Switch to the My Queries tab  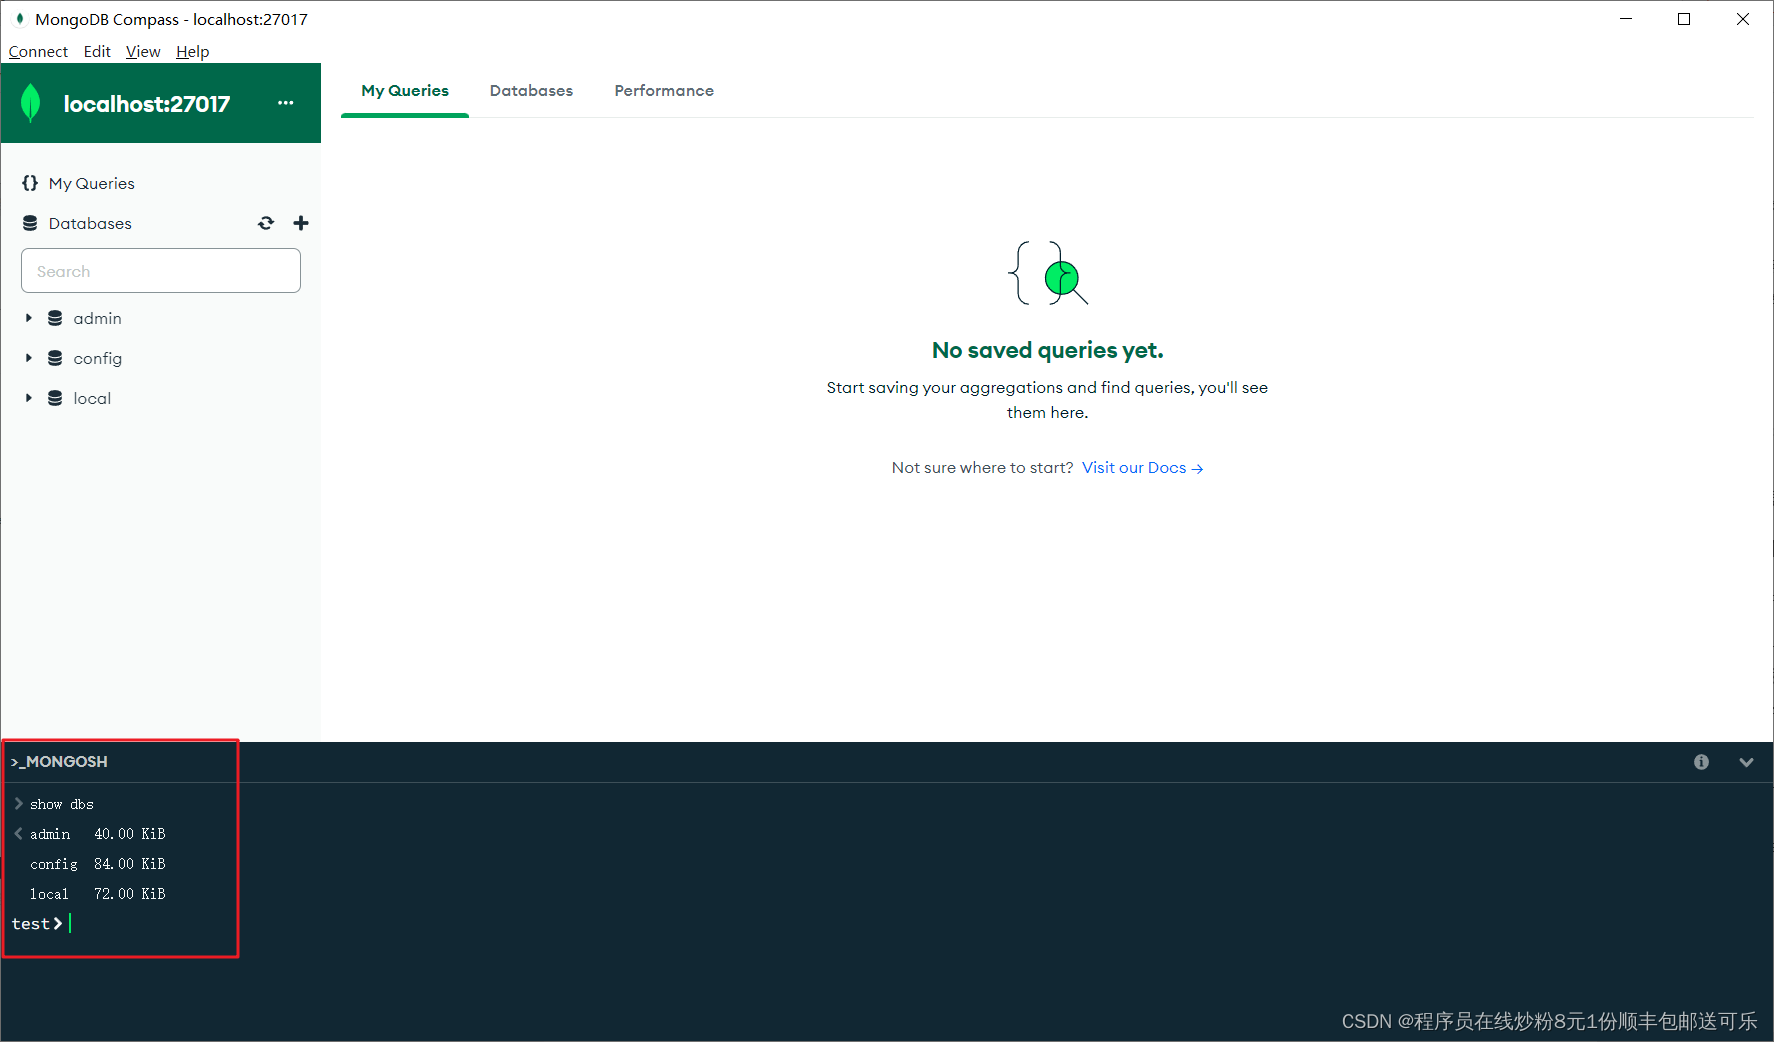pyautogui.click(x=405, y=91)
